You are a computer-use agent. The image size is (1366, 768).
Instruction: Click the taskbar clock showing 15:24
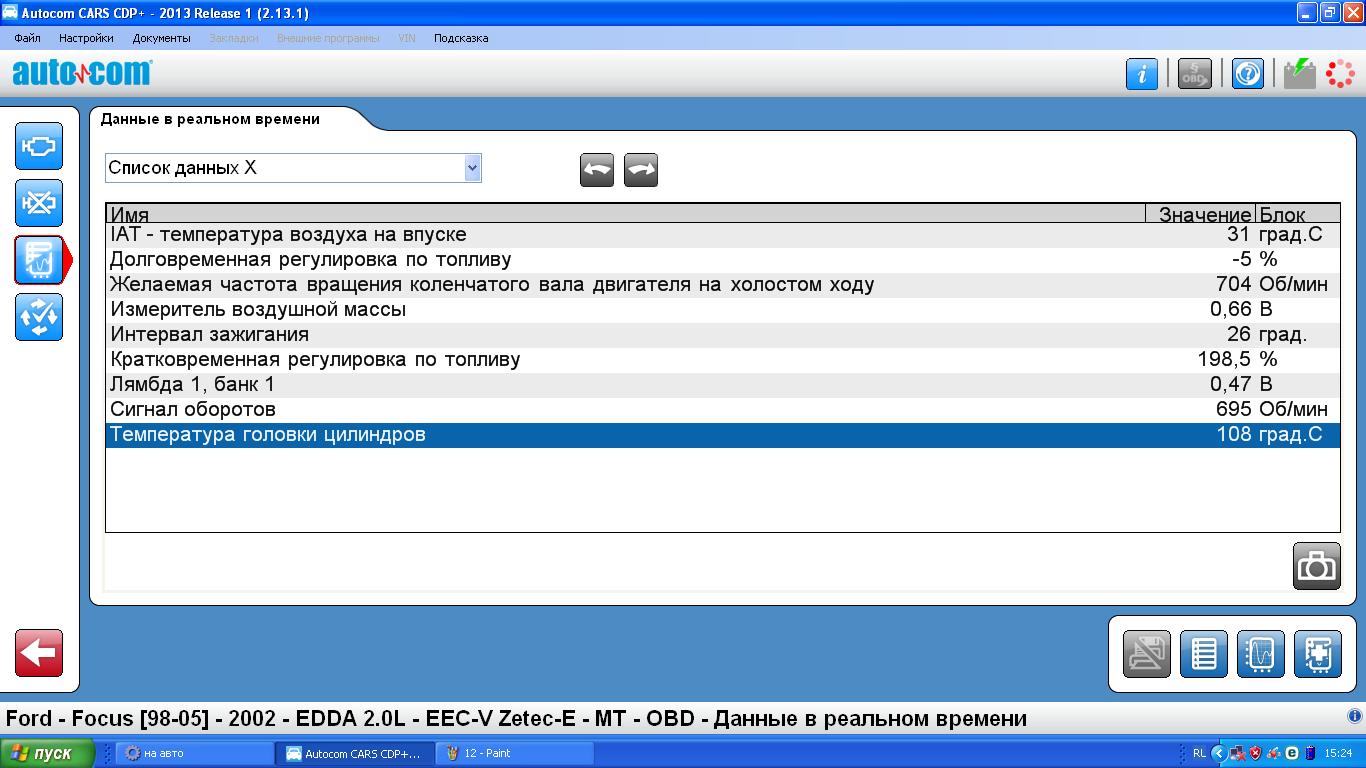coord(1338,753)
